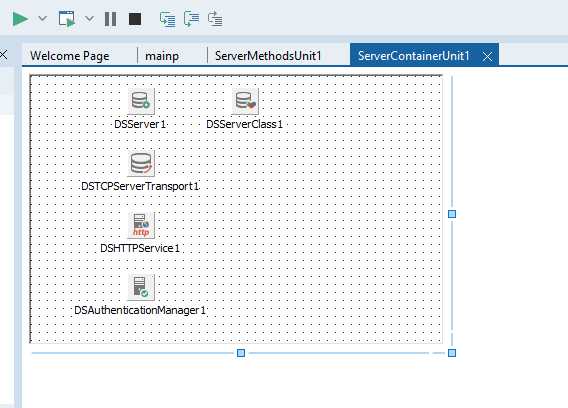Screen dimensions: 568x408
Task: Open the mainp tab
Action: coord(162,56)
